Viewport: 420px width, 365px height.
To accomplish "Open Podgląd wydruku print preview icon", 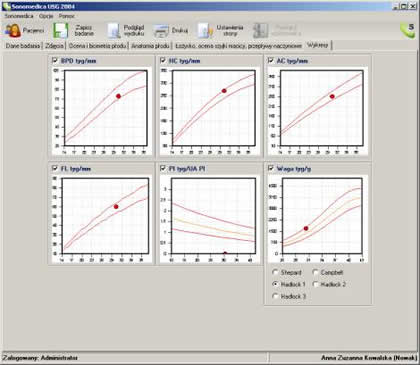I will point(114,31).
